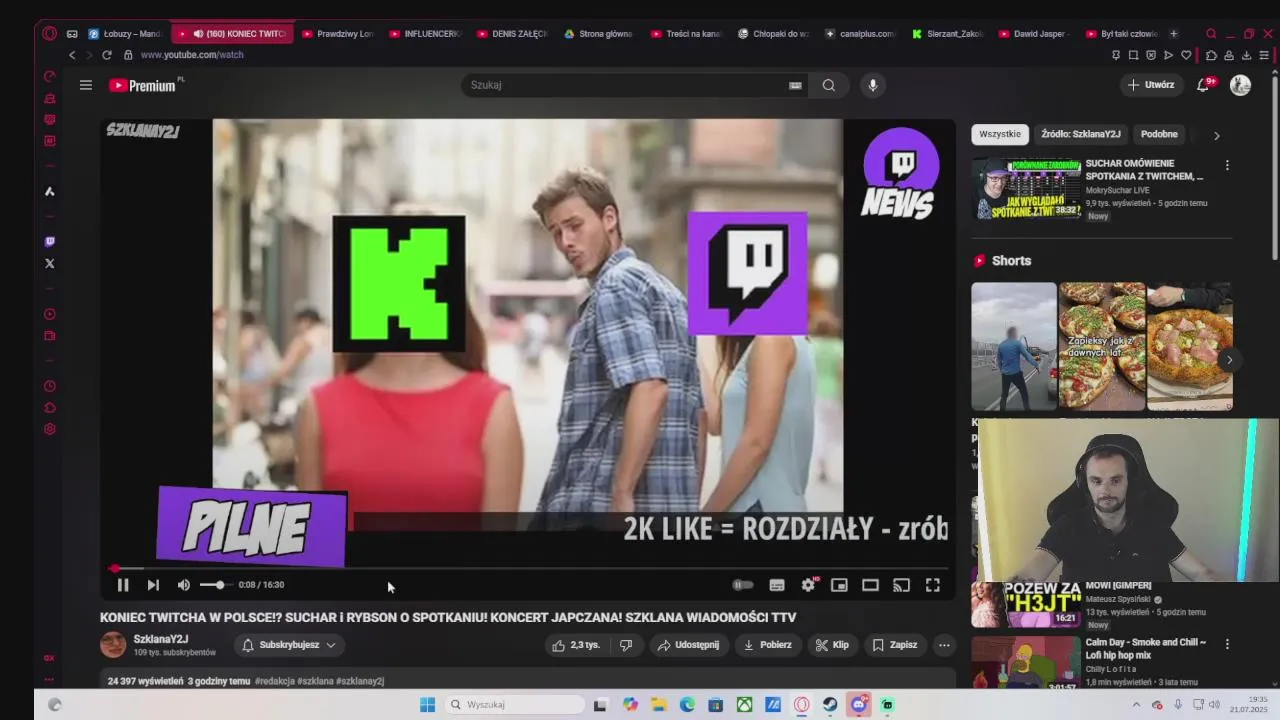Open video settings gear
The height and width of the screenshot is (720, 1280).
[x=808, y=585]
